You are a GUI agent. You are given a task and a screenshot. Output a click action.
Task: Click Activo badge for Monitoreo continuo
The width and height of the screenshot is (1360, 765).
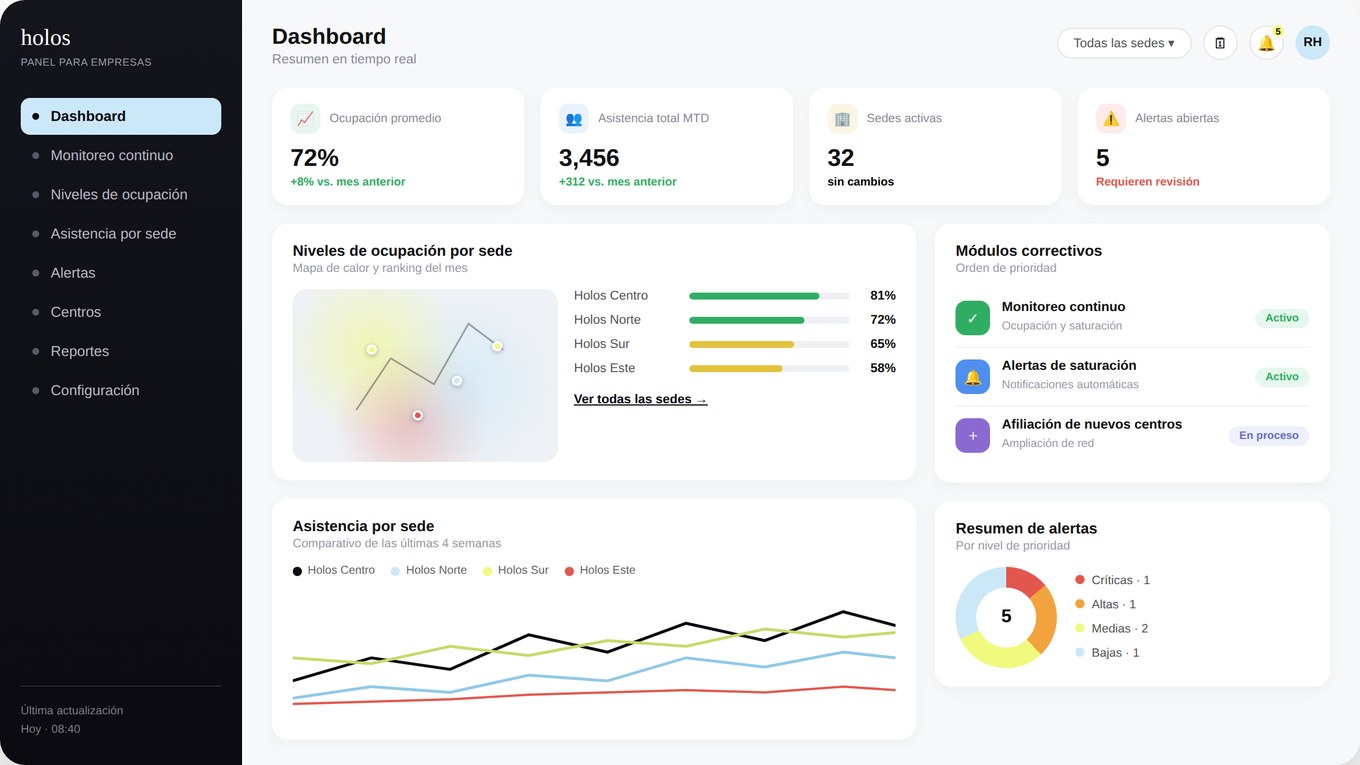1282,318
